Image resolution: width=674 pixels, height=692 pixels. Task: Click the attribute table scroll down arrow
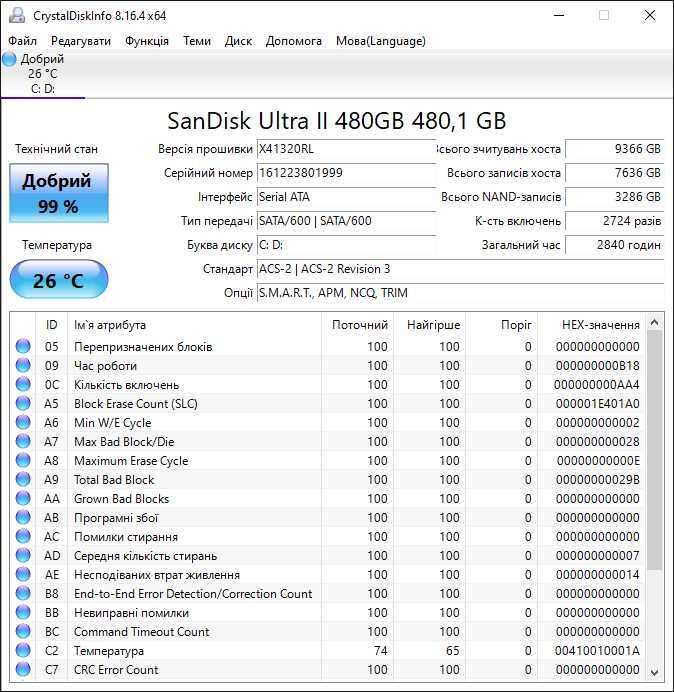coord(655,672)
